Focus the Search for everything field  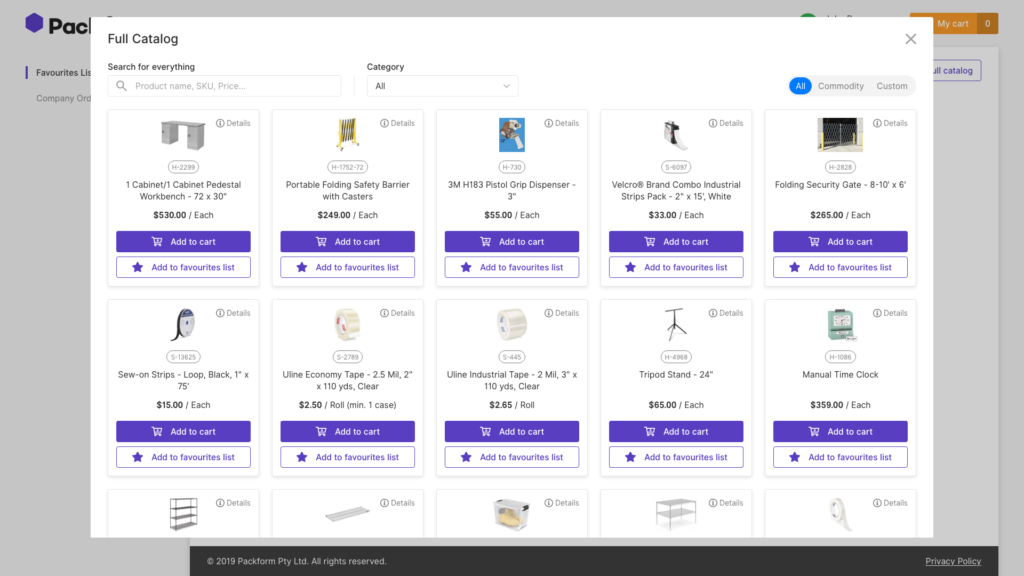[224, 86]
